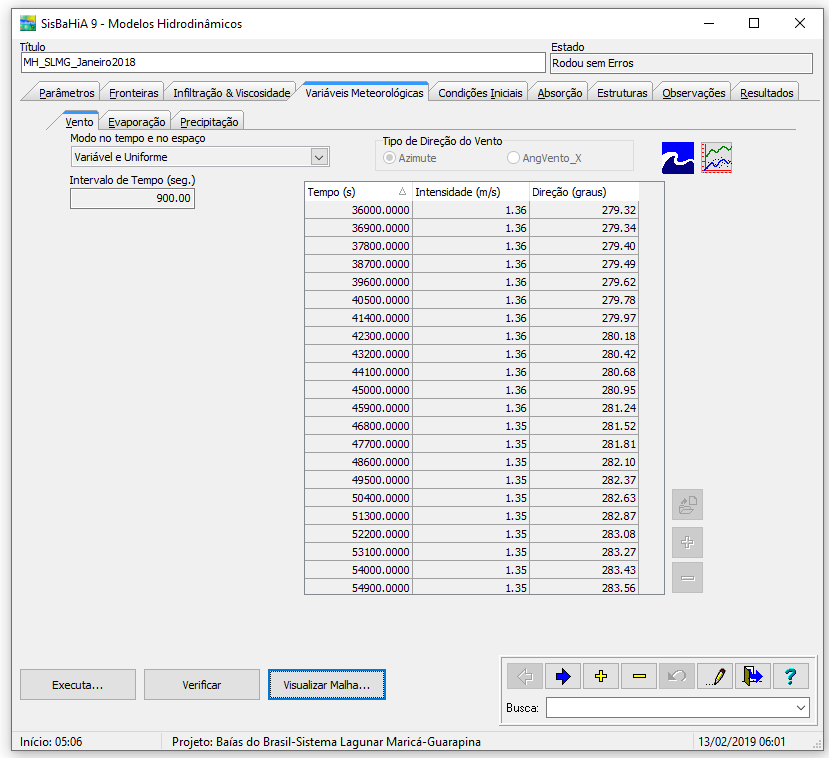Open the Fronteiras tab
The image size is (829, 758).
pos(134,93)
